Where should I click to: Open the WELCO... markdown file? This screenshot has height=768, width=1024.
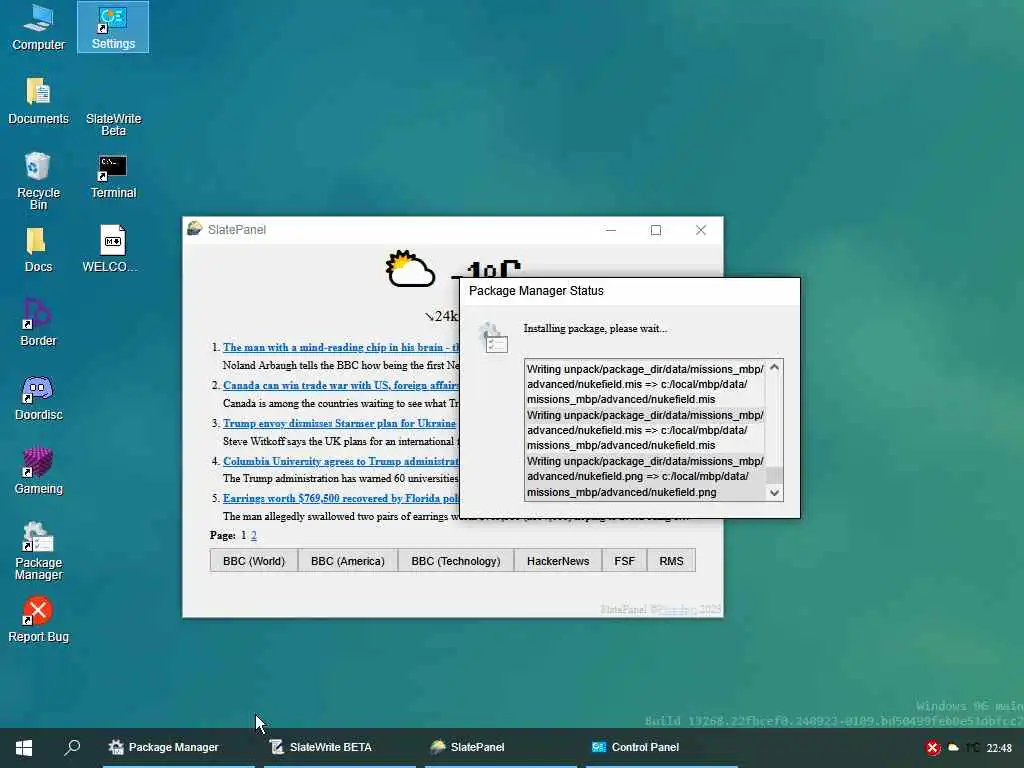(x=113, y=250)
